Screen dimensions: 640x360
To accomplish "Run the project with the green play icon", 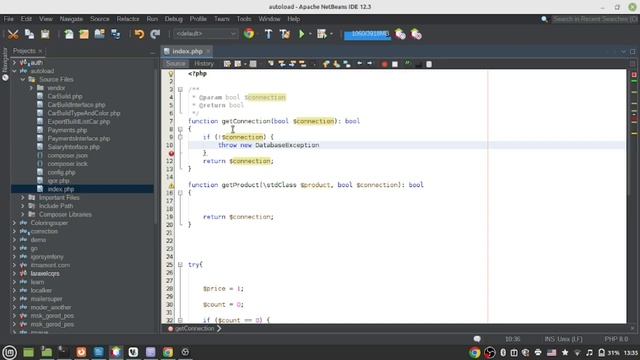I will [302, 34].
